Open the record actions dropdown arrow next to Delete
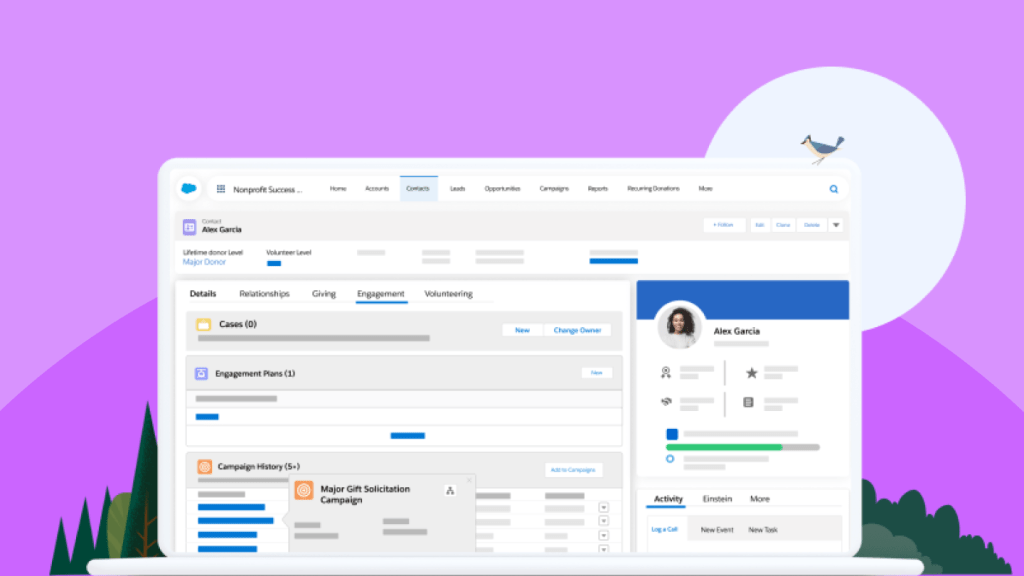This screenshot has width=1024, height=576. coord(836,225)
